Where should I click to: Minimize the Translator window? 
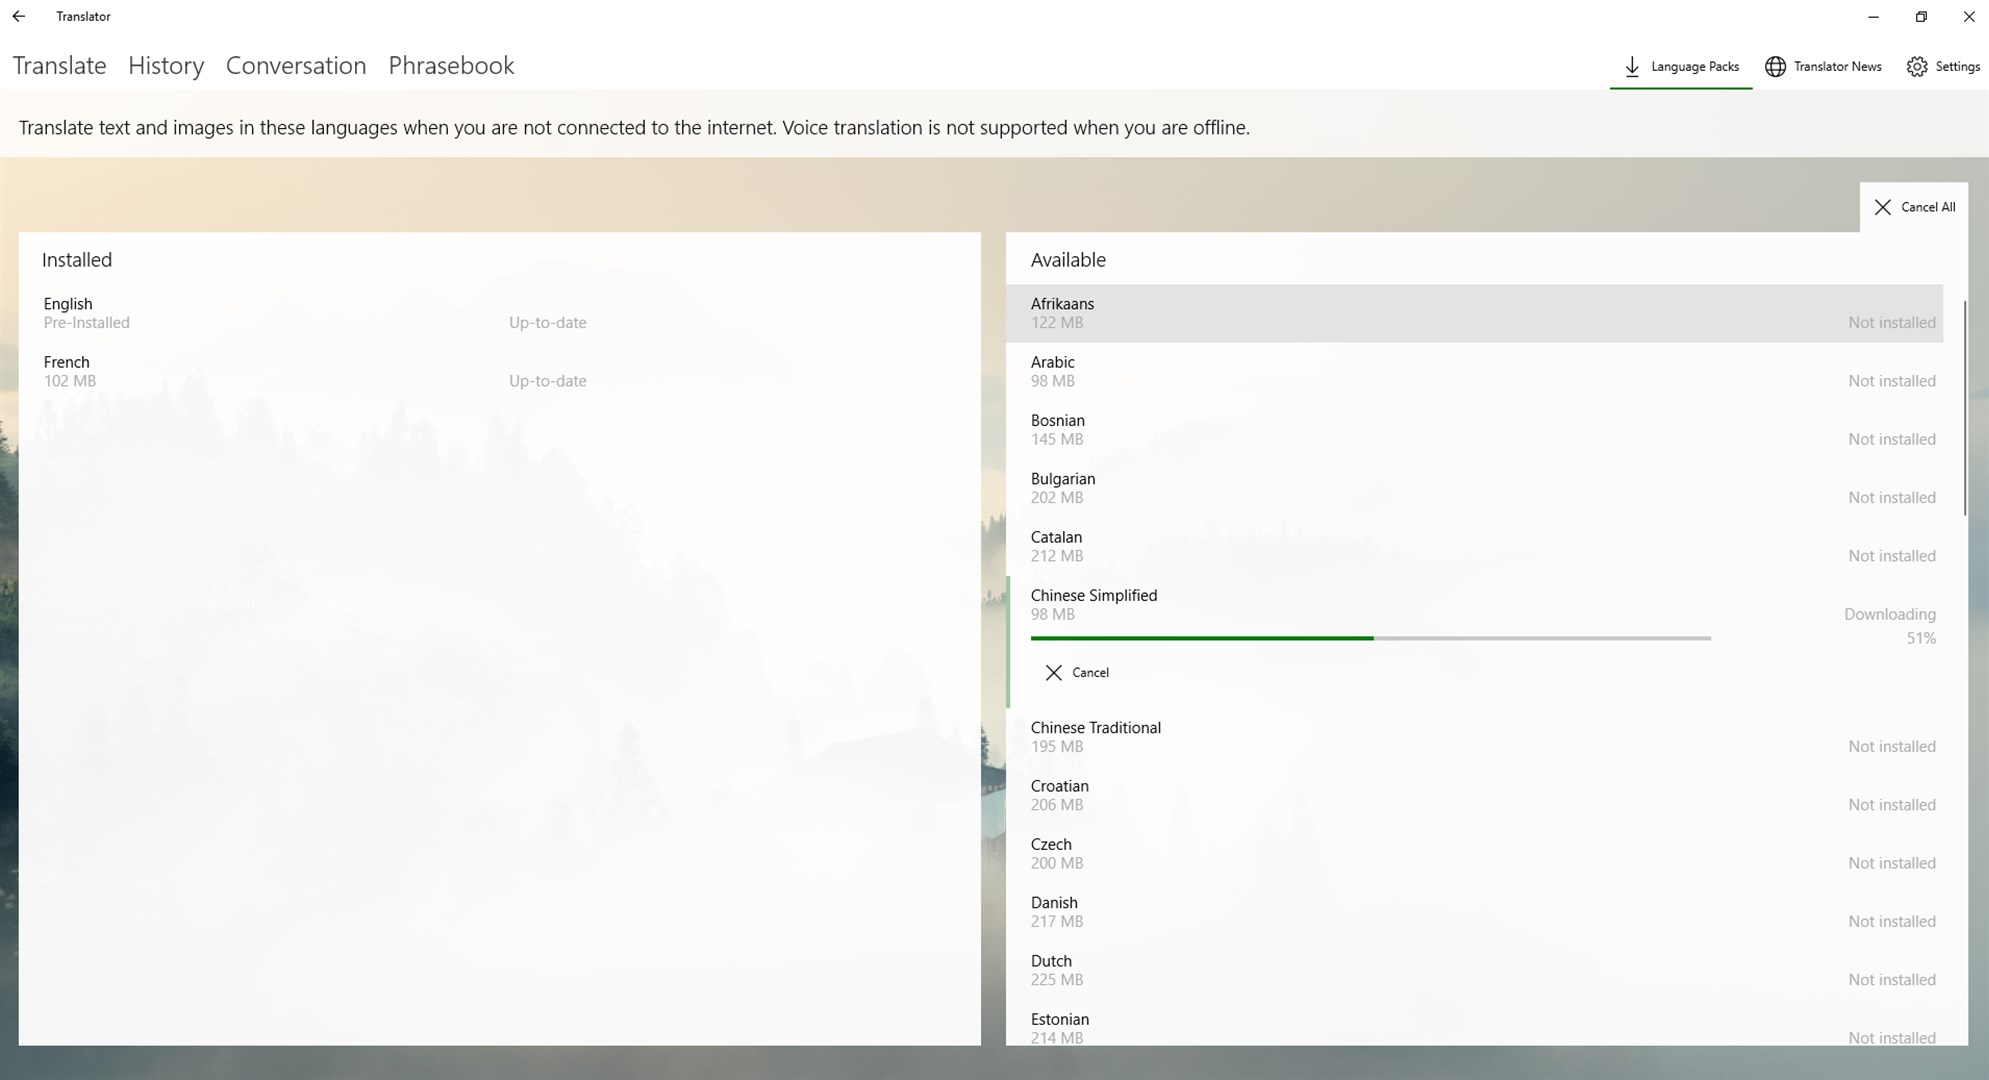point(1873,16)
